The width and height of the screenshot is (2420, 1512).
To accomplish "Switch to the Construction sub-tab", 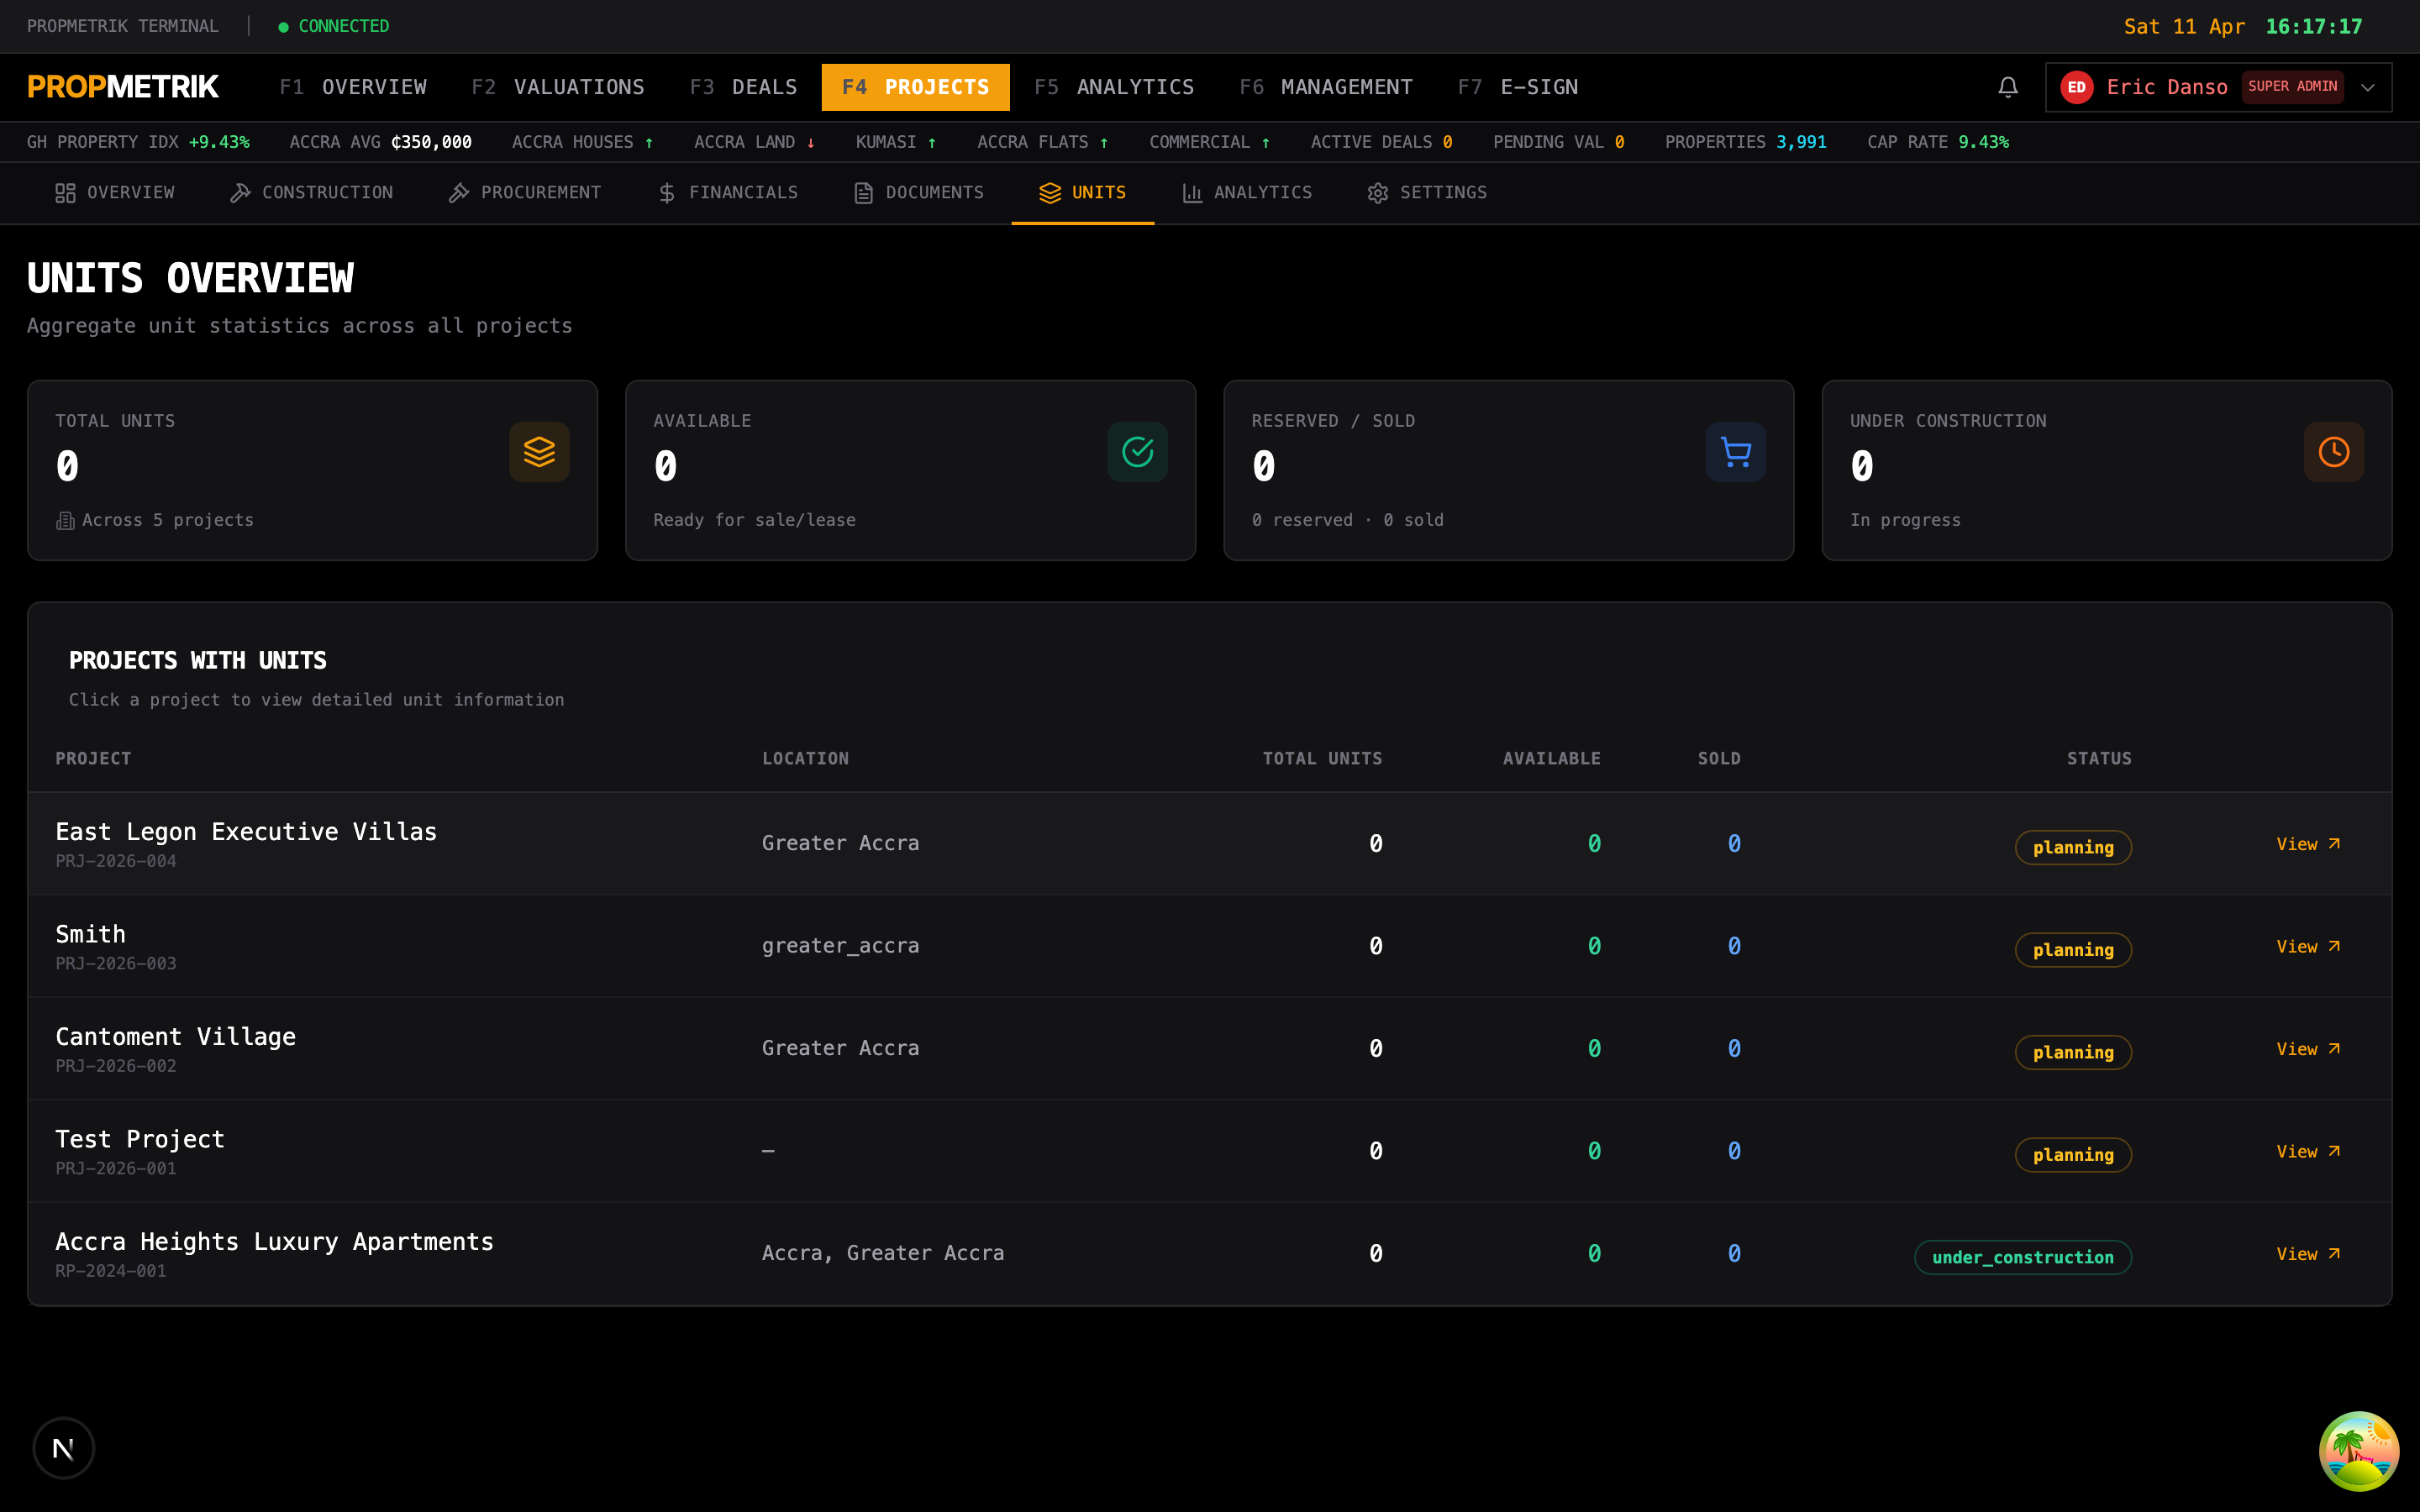I will (311, 193).
